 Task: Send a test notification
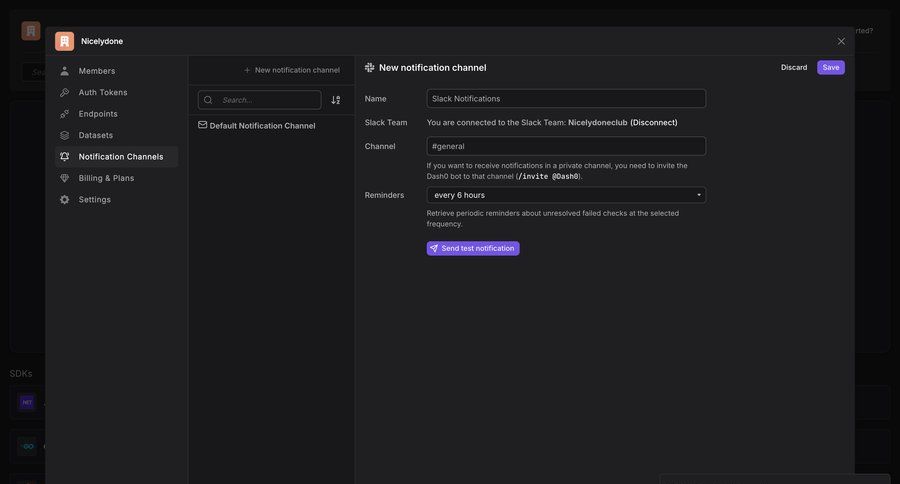coord(473,248)
